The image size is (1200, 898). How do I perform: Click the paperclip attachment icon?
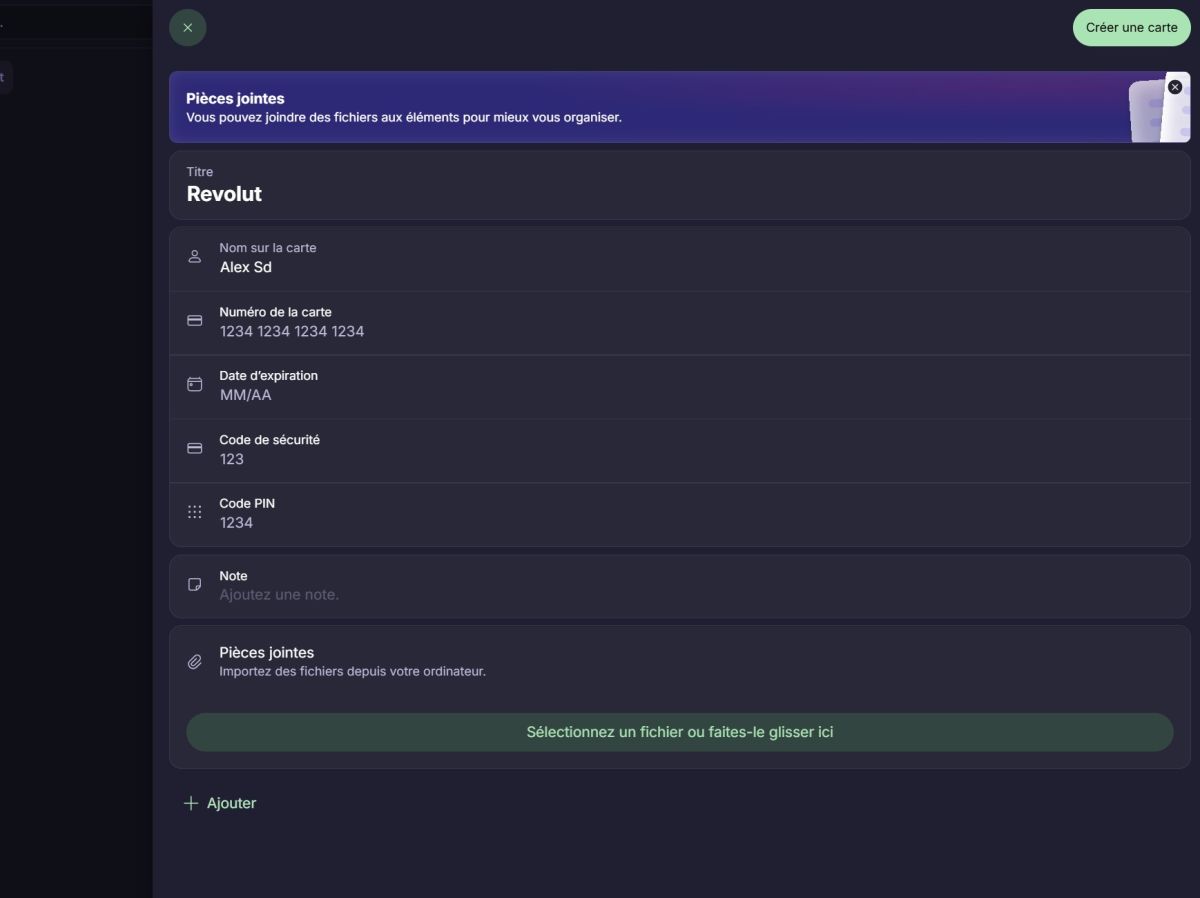click(x=195, y=662)
